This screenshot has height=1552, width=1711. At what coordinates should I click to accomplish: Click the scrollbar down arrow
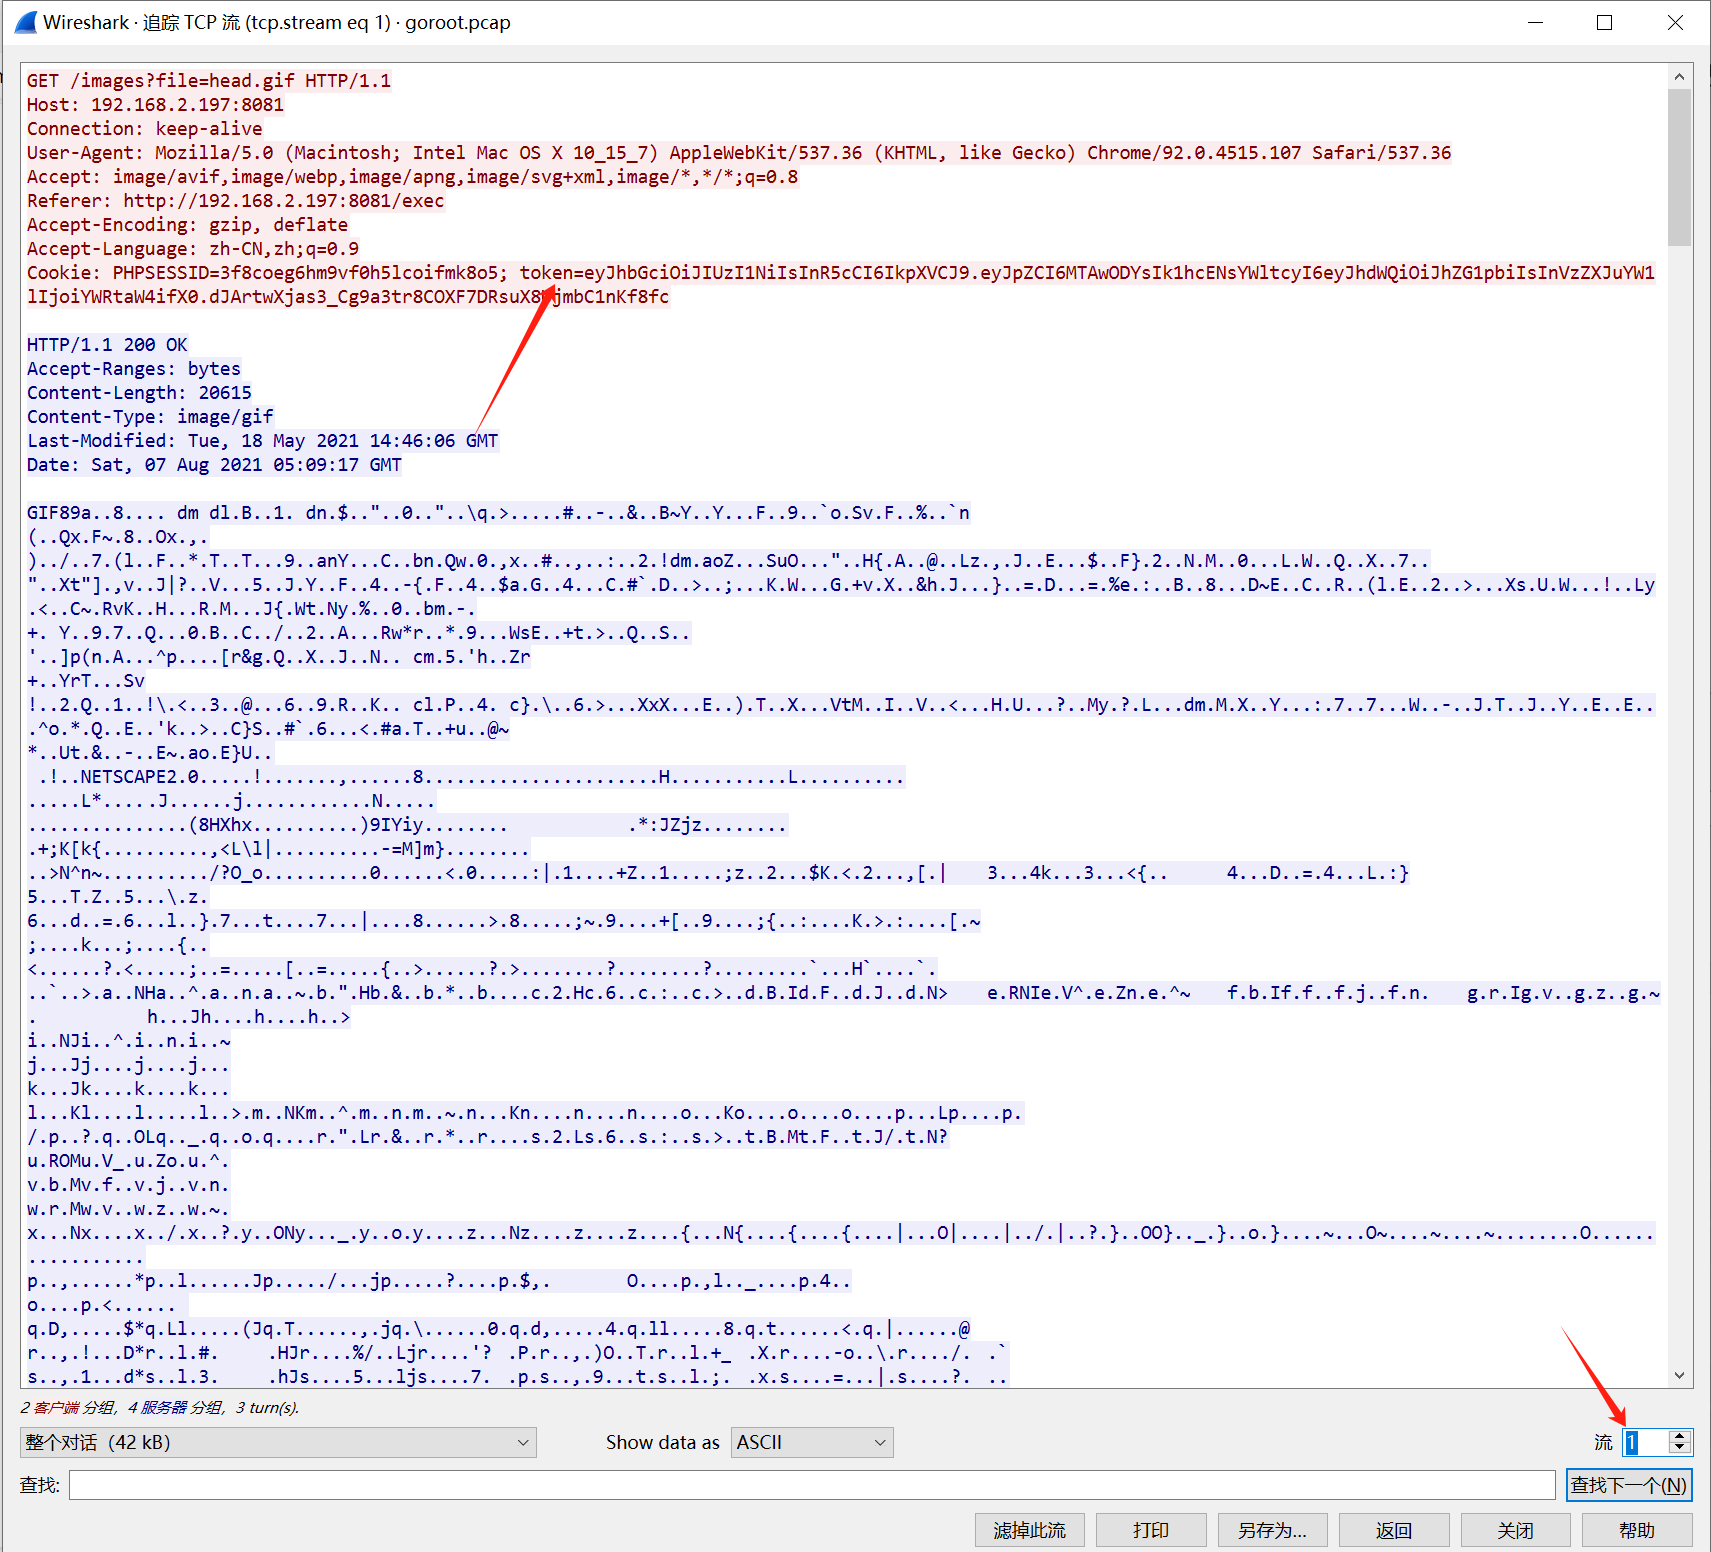pyautogui.click(x=1680, y=1375)
